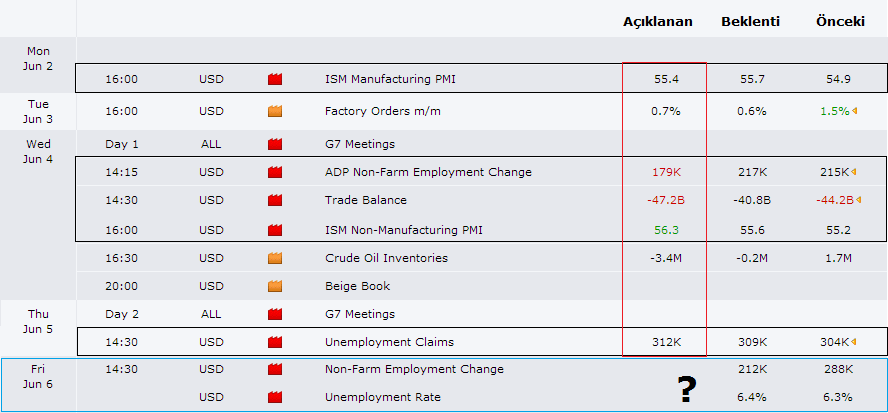Click the red impact icon for Unemployment Claims
This screenshot has height=413, width=888.
coord(275,342)
